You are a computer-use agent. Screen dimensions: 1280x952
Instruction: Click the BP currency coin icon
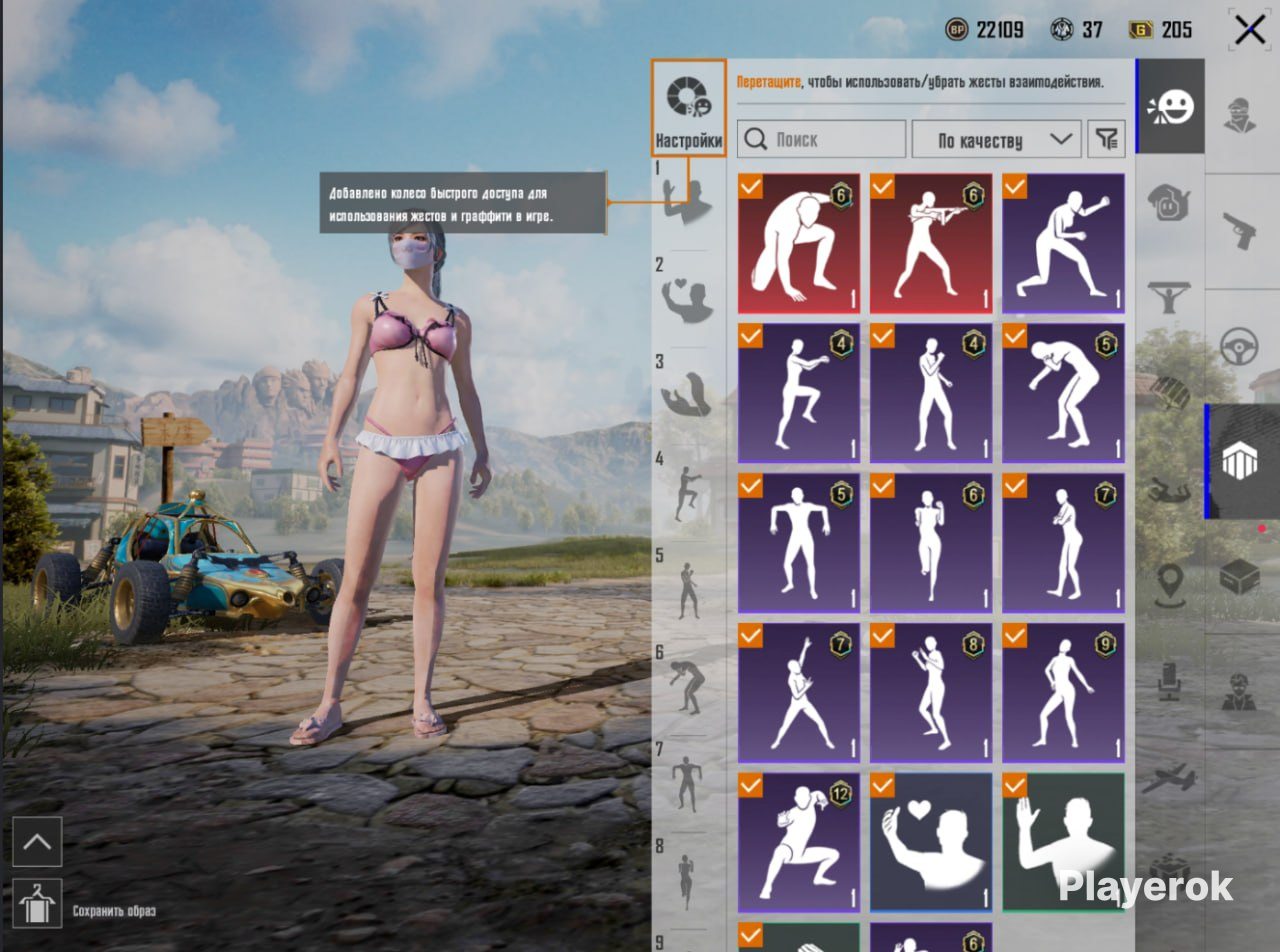pos(957,30)
